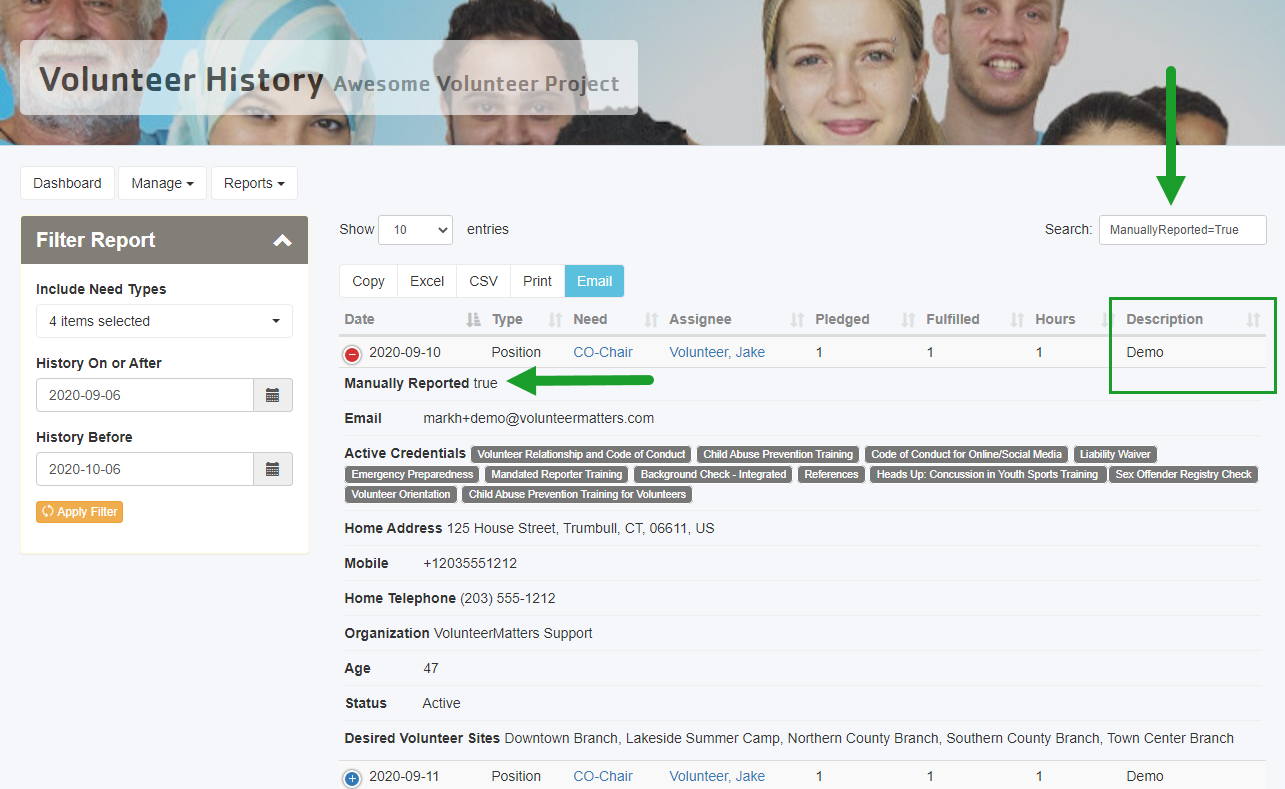Collapse the Filter Report panel chevron
This screenshot has height=789, width=1285.
coord(283,240)
